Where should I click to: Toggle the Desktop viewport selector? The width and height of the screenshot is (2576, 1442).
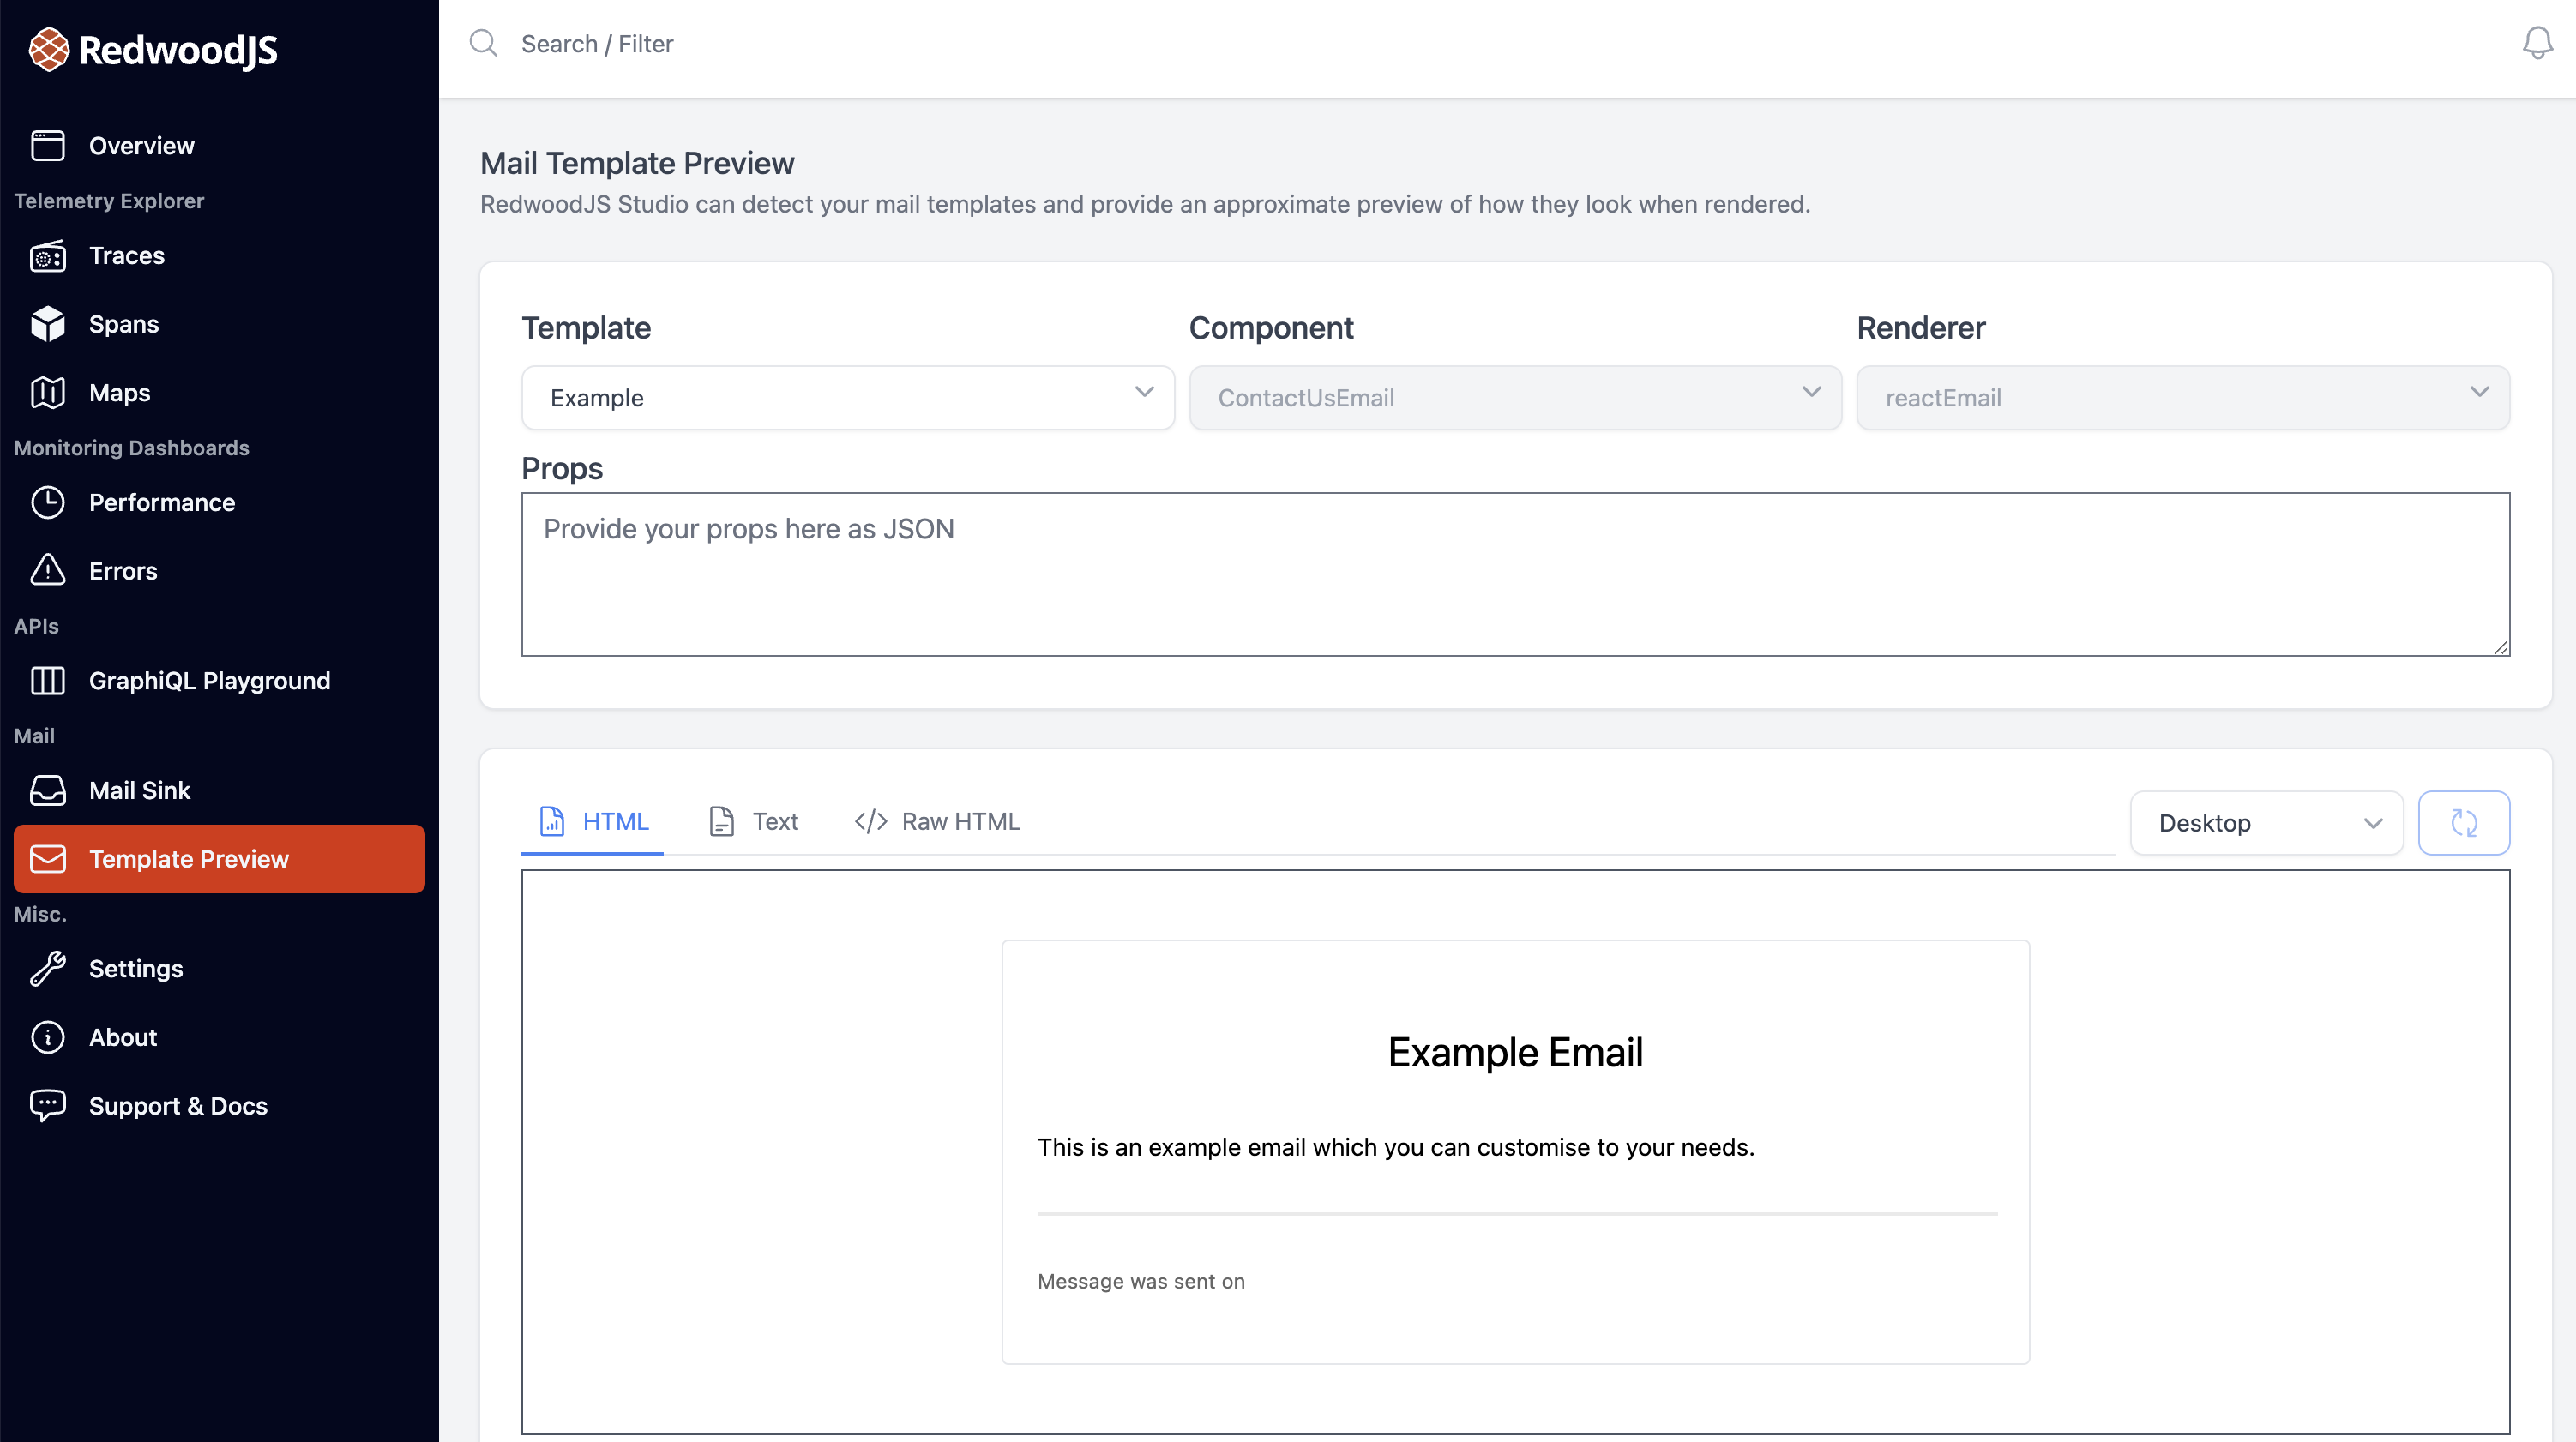(2266, 823)
